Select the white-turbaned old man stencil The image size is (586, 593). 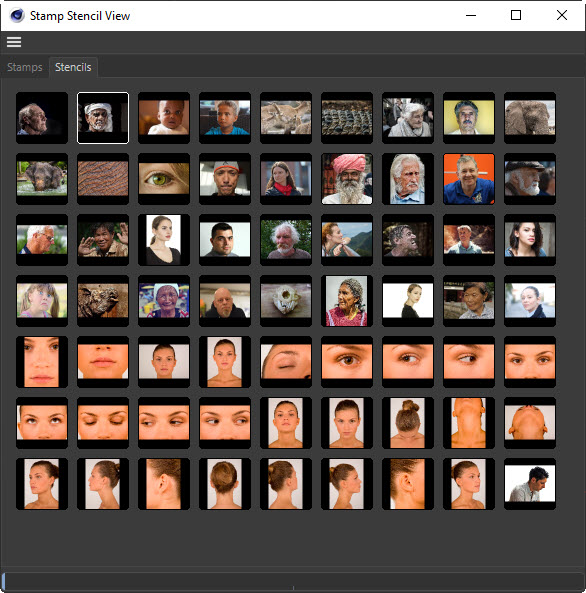[x=103, y=118]
